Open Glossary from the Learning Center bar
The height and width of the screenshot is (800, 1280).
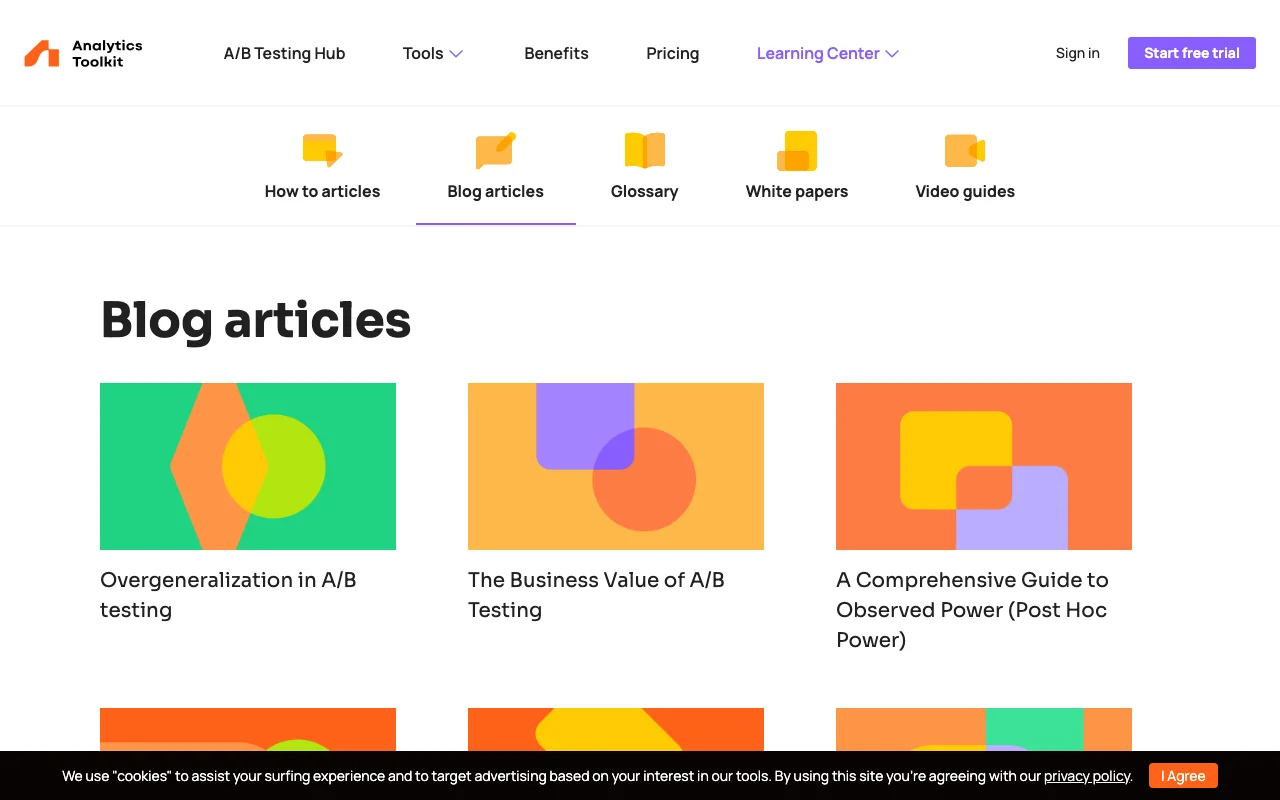point(644,190)
